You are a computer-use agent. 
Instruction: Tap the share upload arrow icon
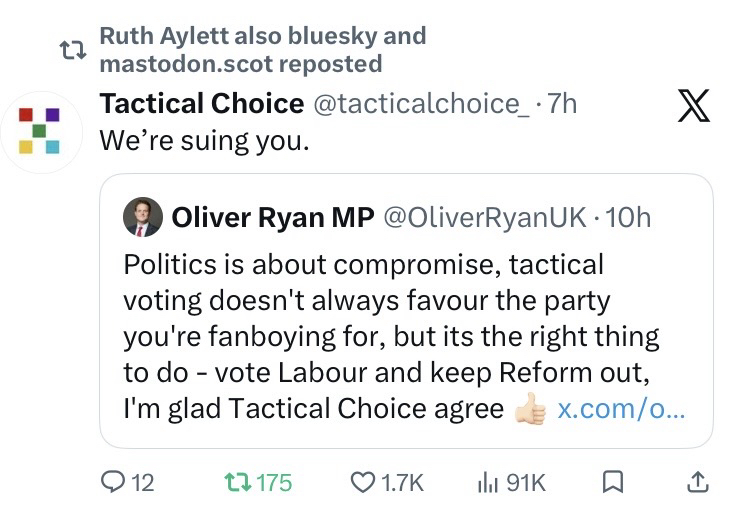(x=697, y=482)
